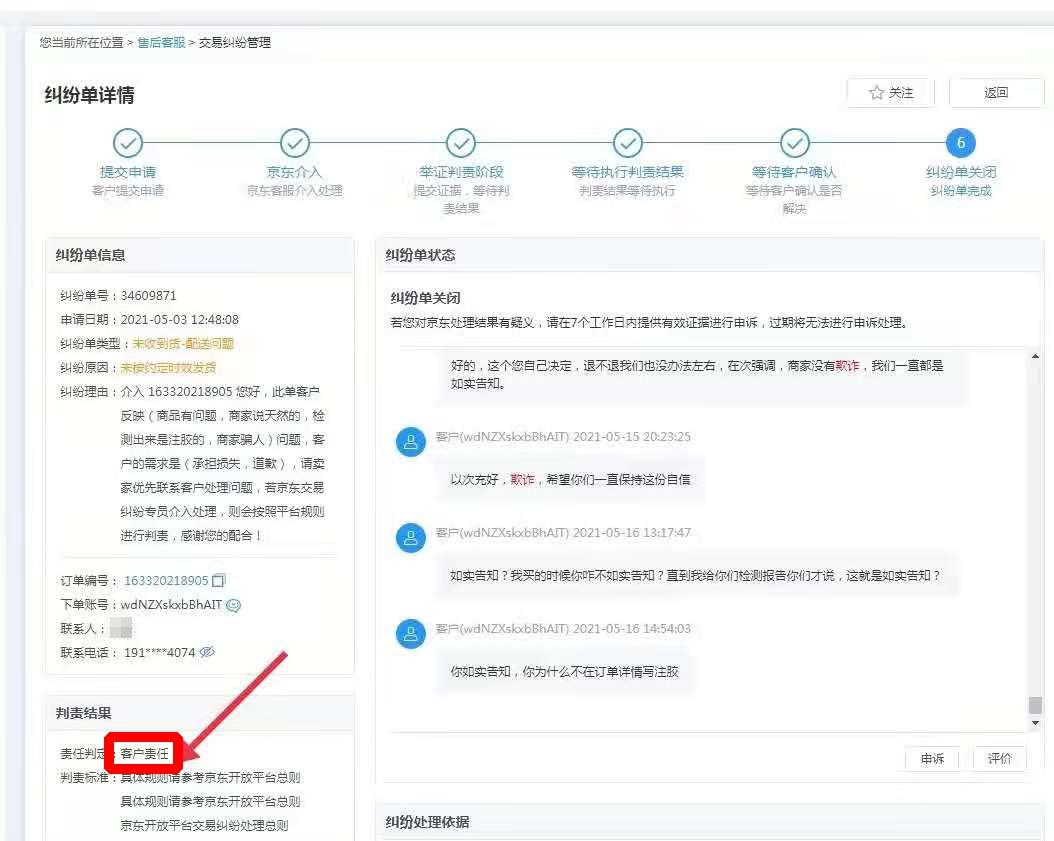Viewport: 1054px width, 841px height.
Task: Click the 举证判责阶段 step circle icon
Action: 460,144
